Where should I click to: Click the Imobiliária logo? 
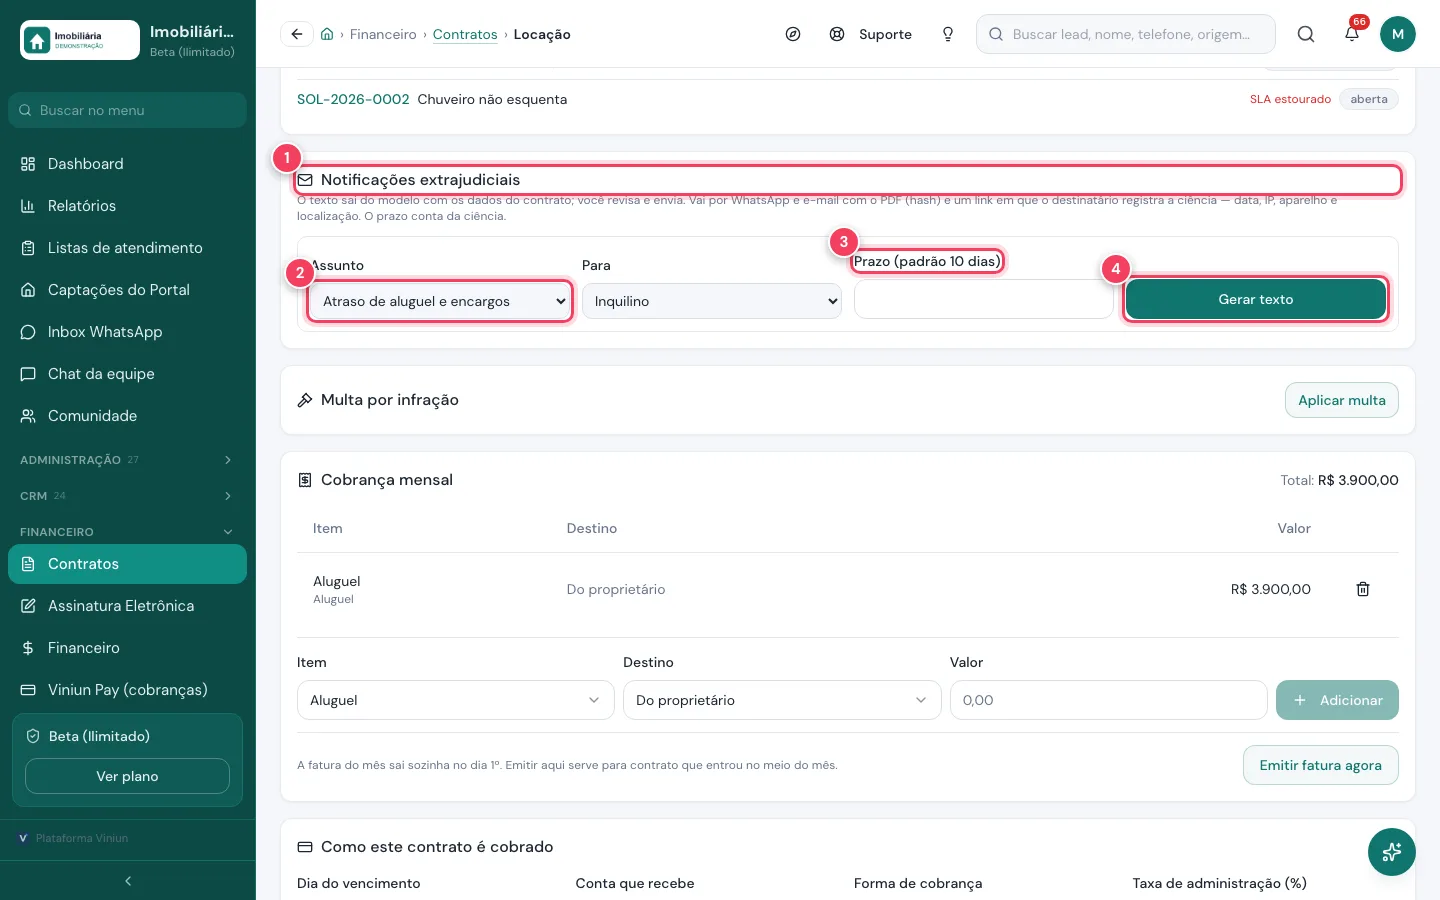click(x=80, y=40)
